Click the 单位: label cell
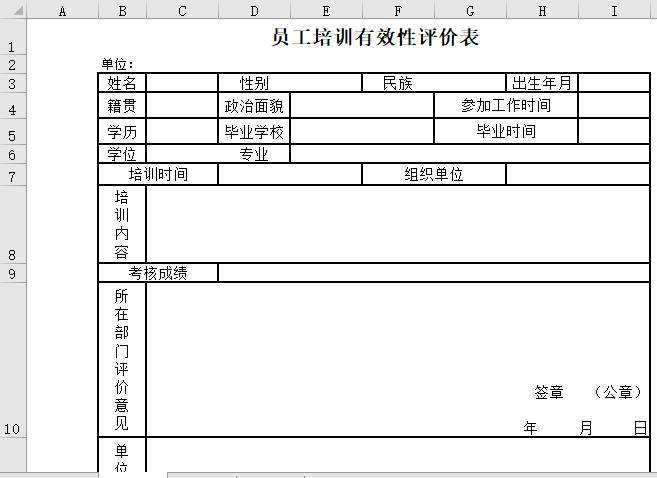The image size is (657, 478). coord(122,64)
